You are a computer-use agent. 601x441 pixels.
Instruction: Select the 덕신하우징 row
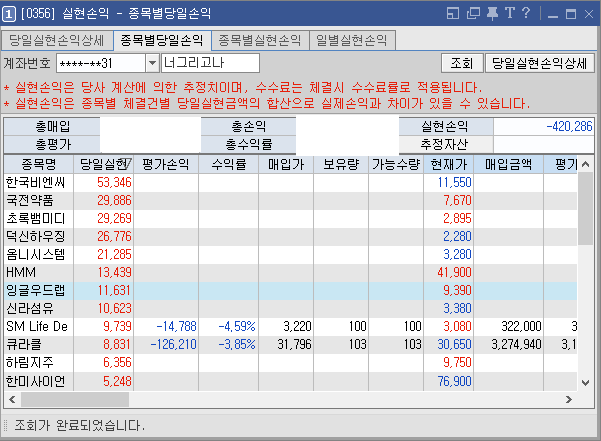pos(290,236)
